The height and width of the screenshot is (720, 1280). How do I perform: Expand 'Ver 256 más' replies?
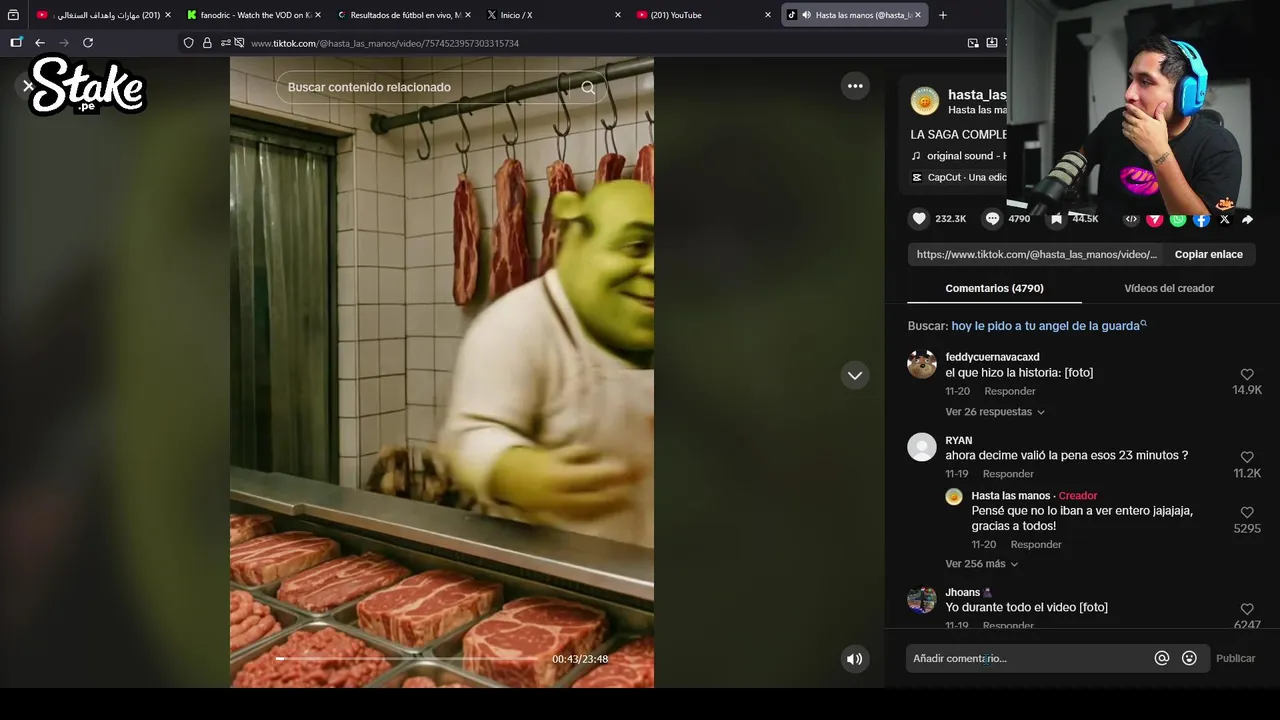pyautogui.click(x=982, y=564)
